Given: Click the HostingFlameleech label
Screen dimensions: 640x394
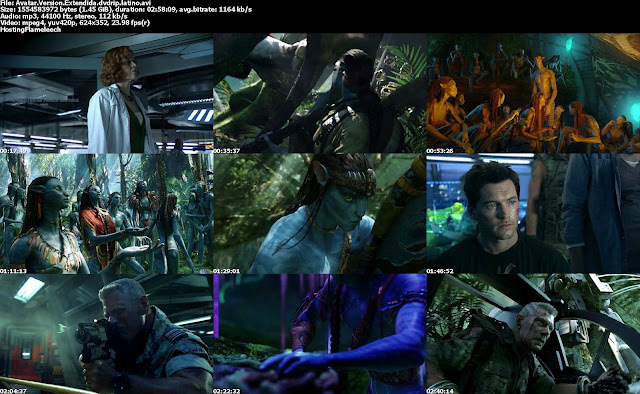Looking at the screenshot, I should [31, 29].
